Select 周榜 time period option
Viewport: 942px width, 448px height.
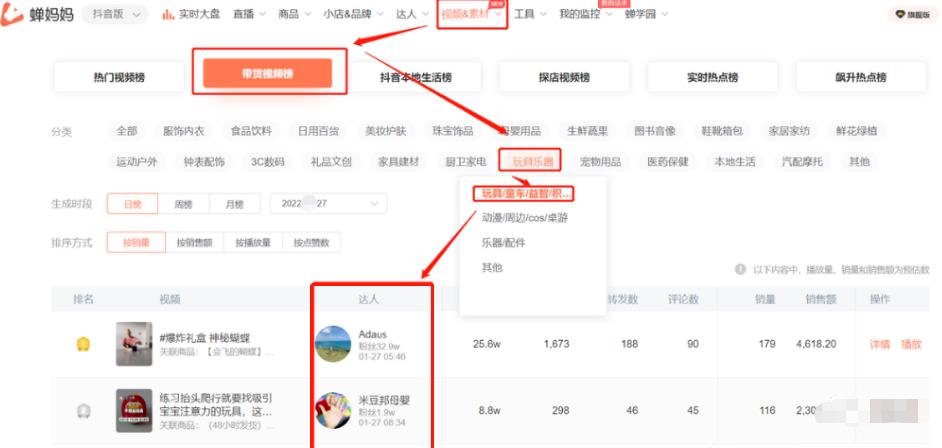(x=183, y=204)
